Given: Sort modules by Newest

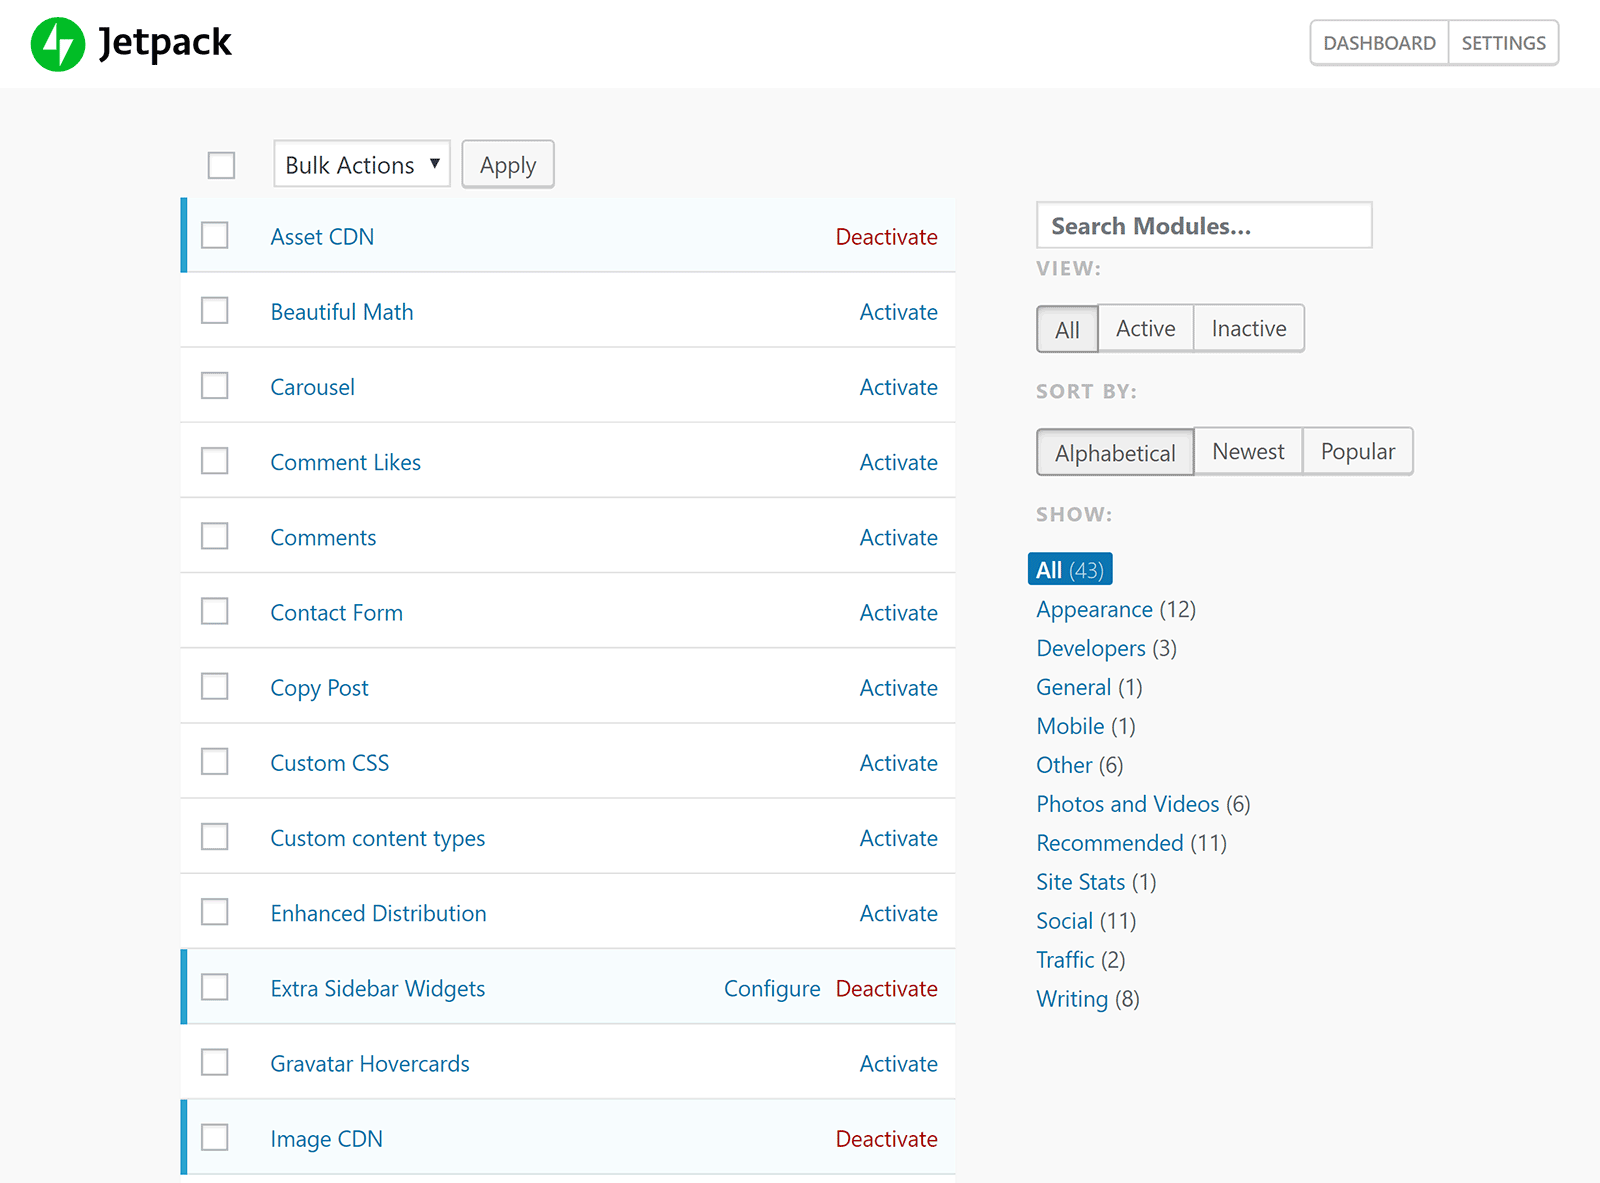Looking at the screenshot, I should click(1248, 451).
